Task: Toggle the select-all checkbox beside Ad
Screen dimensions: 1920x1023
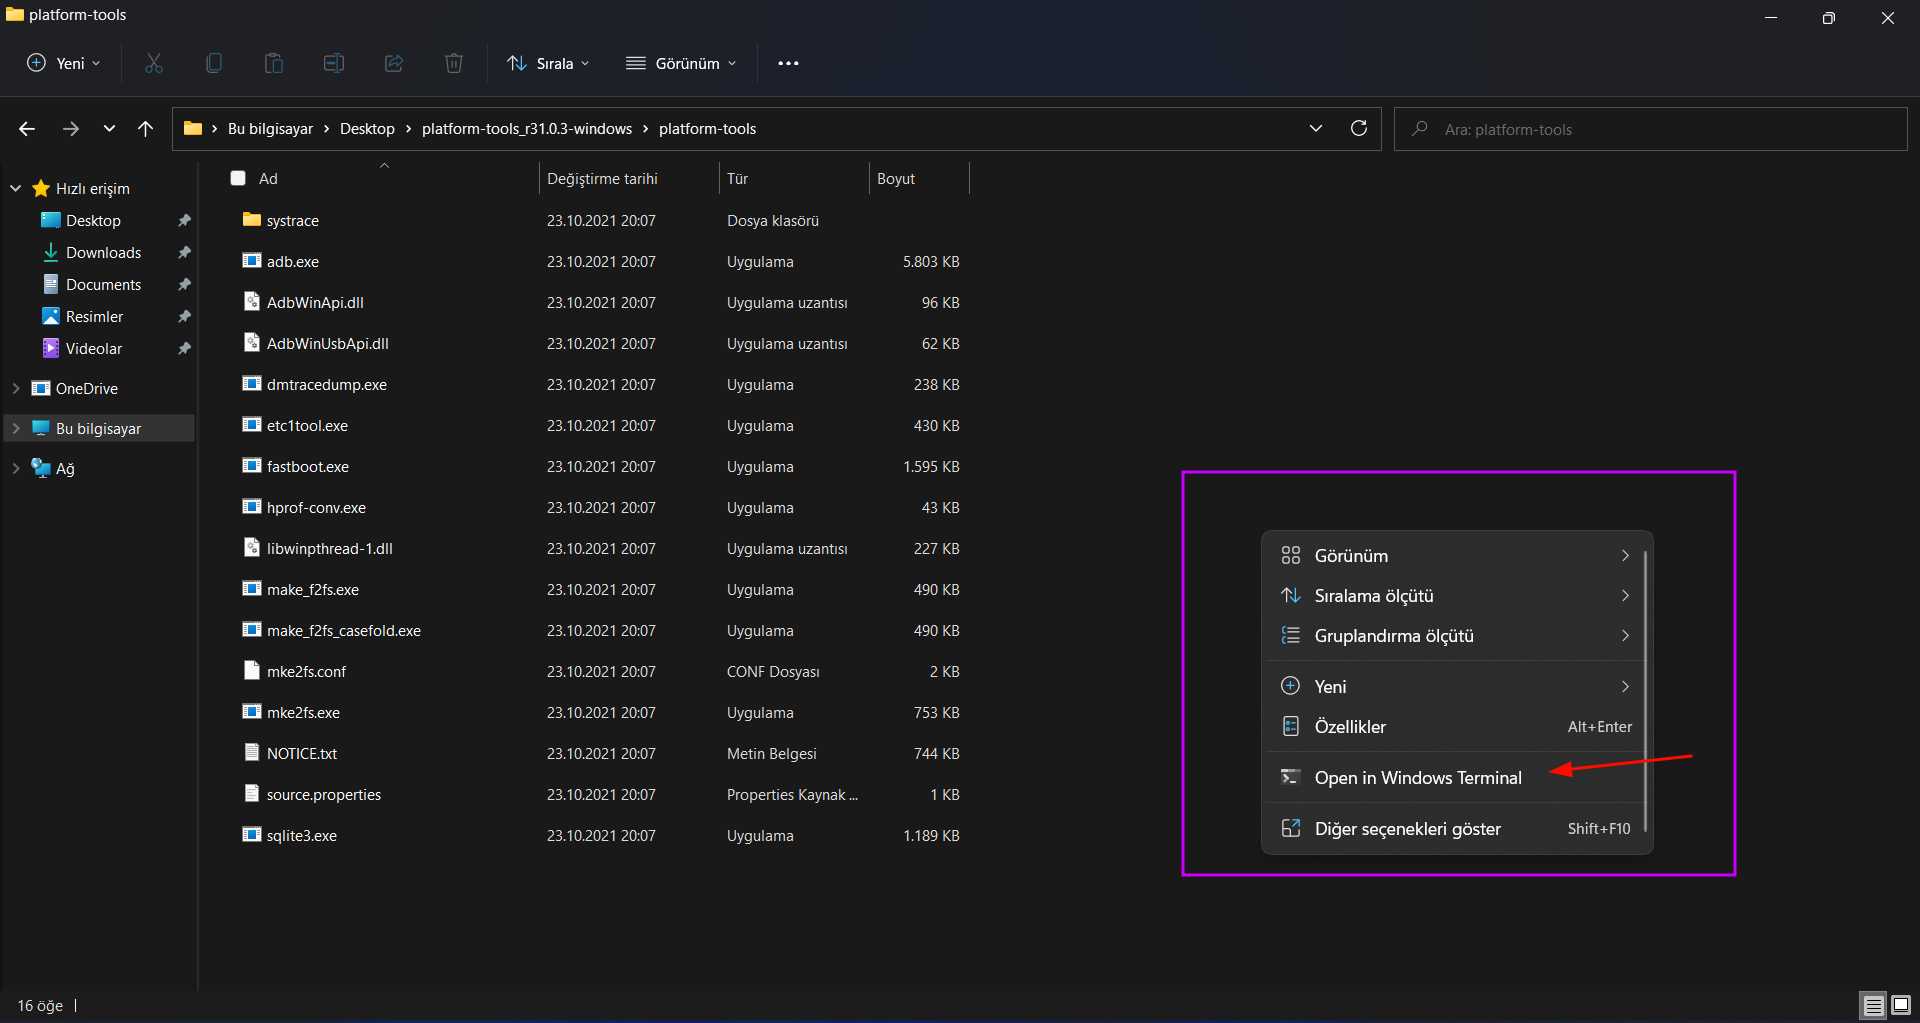Action: coord(238,178)
